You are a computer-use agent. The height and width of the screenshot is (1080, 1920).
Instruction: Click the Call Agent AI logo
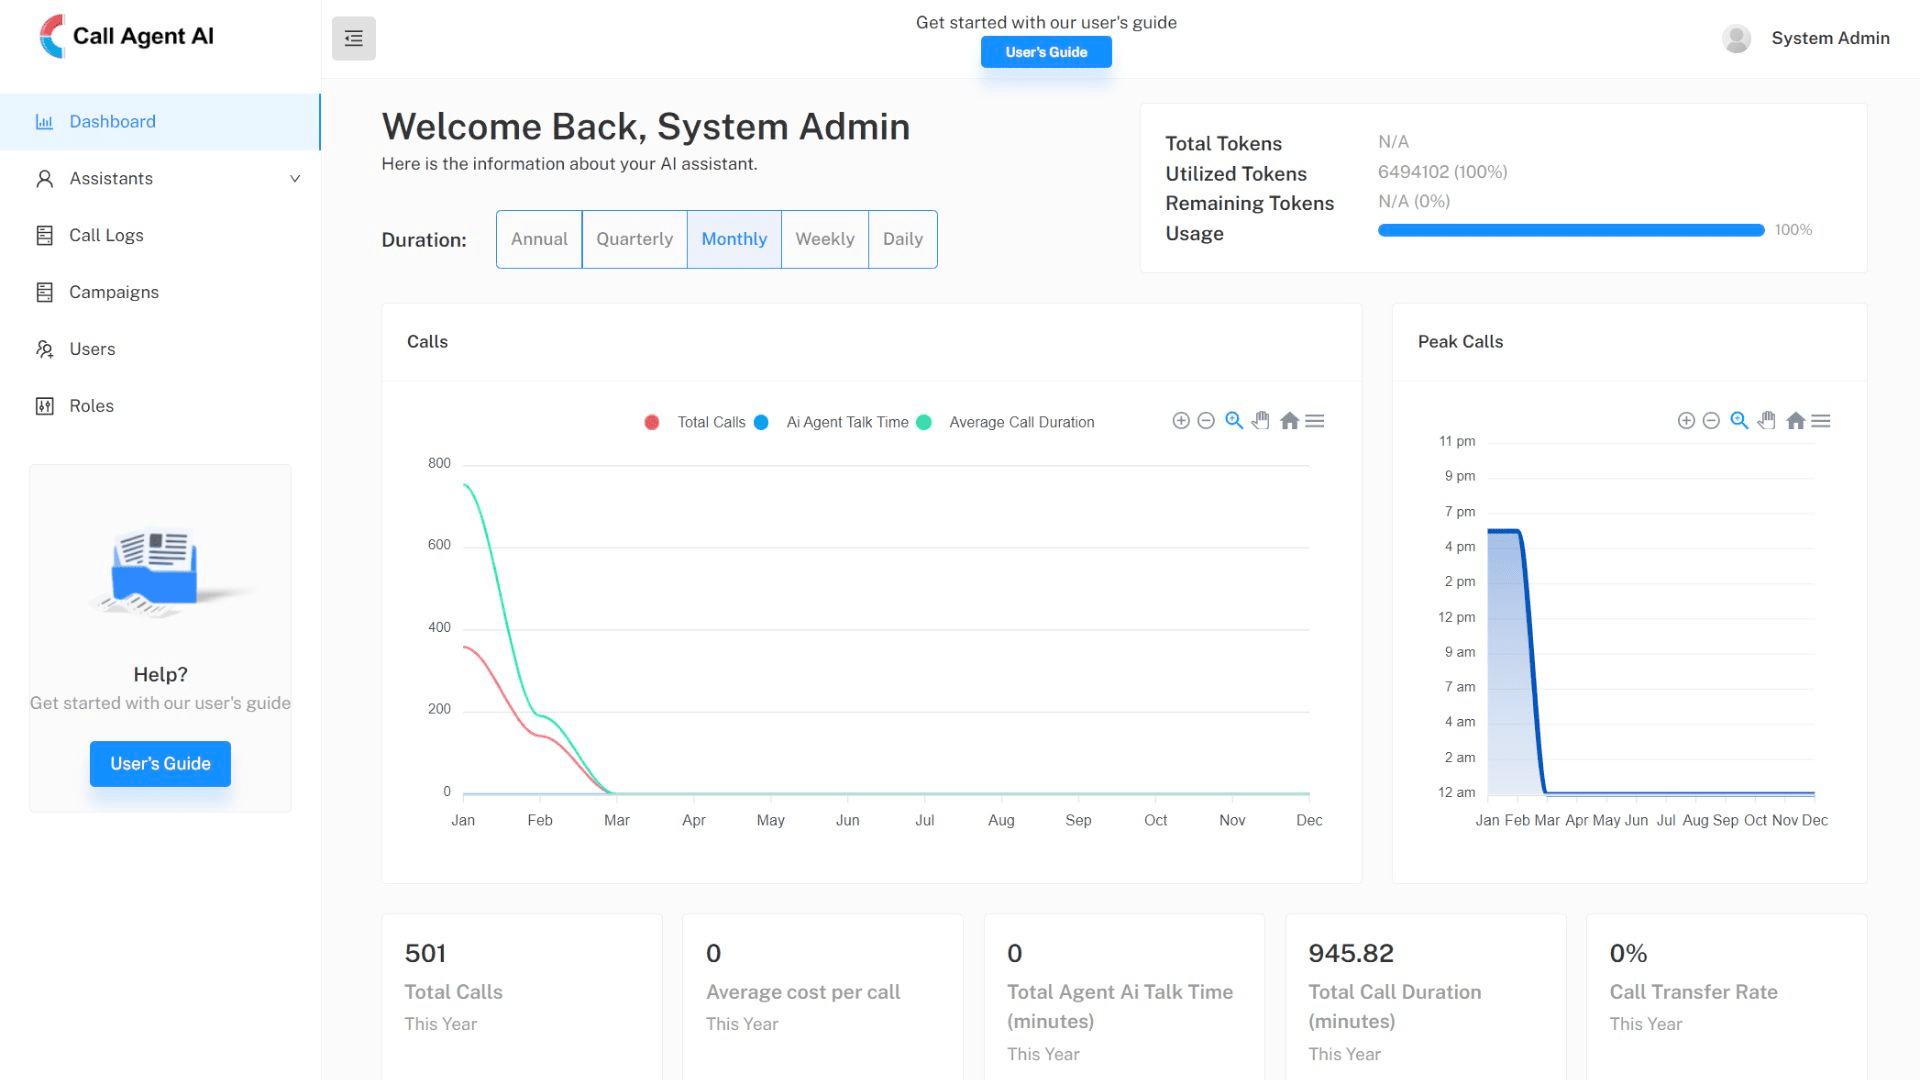(127, 36)
